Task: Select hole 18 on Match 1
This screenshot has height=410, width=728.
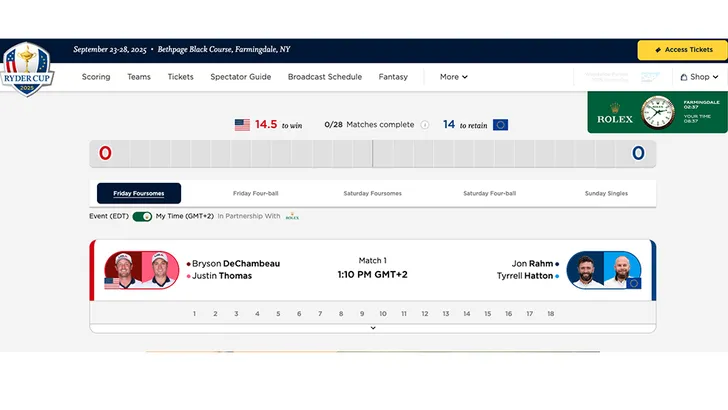Action: coord(550,313)
